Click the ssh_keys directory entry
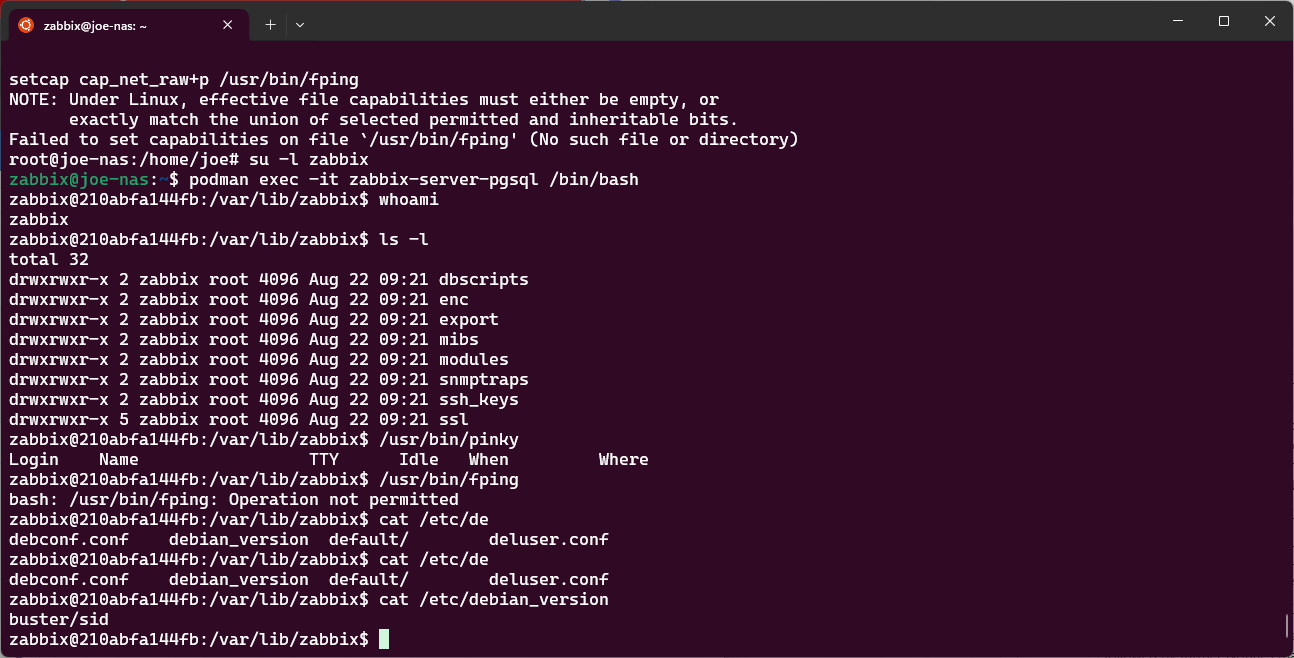The width and height of the screenshot is (1294, 658). 479,399
